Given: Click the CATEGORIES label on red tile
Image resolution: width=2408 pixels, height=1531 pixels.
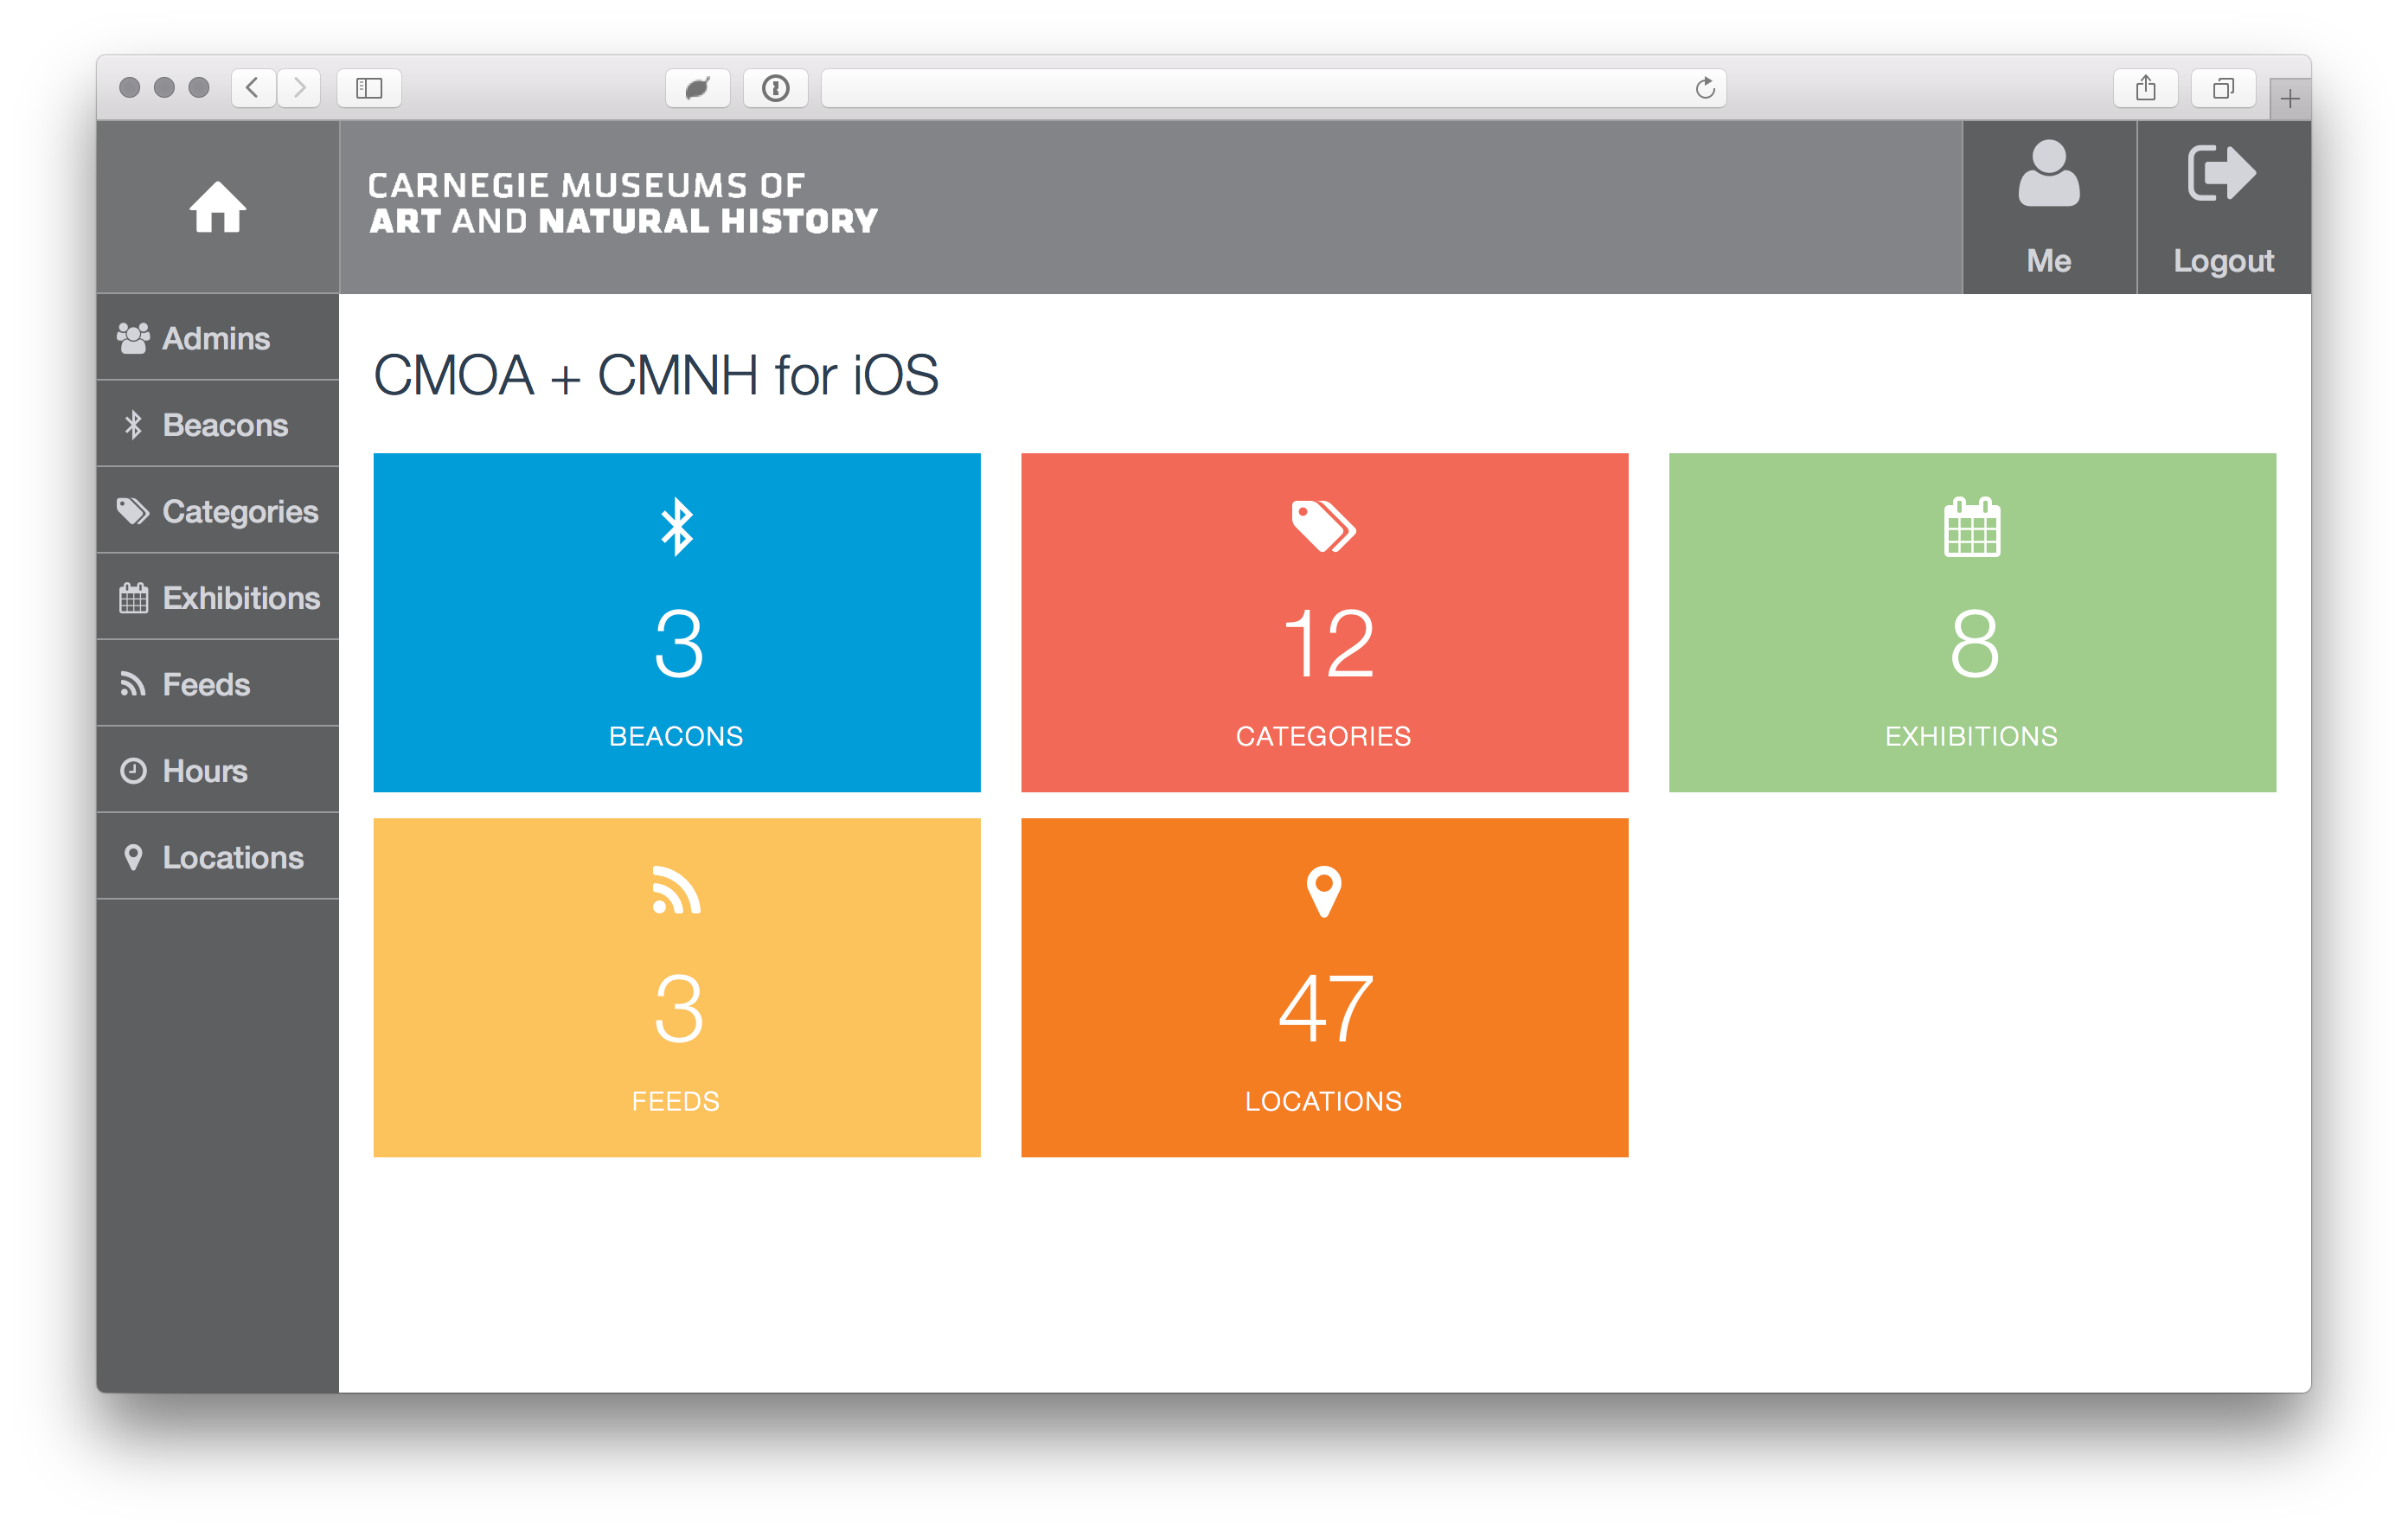Looking at the screenshot, I should click(1323, 736).
